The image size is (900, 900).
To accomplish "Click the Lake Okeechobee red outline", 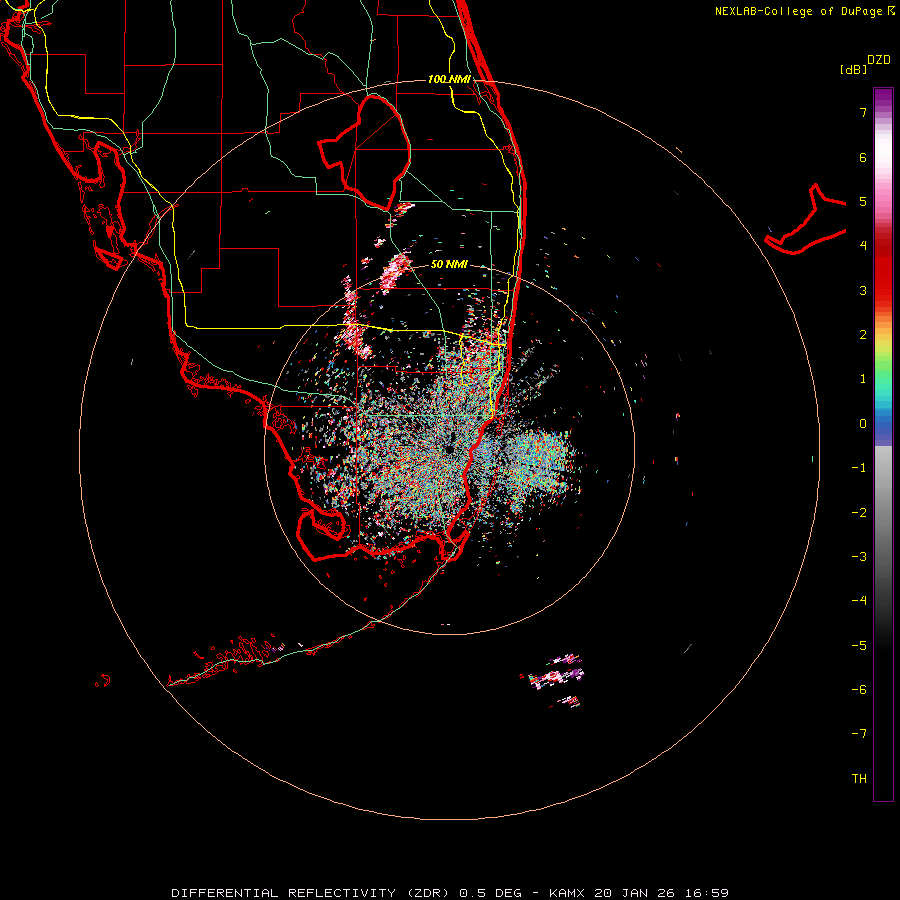I will 364,152.
